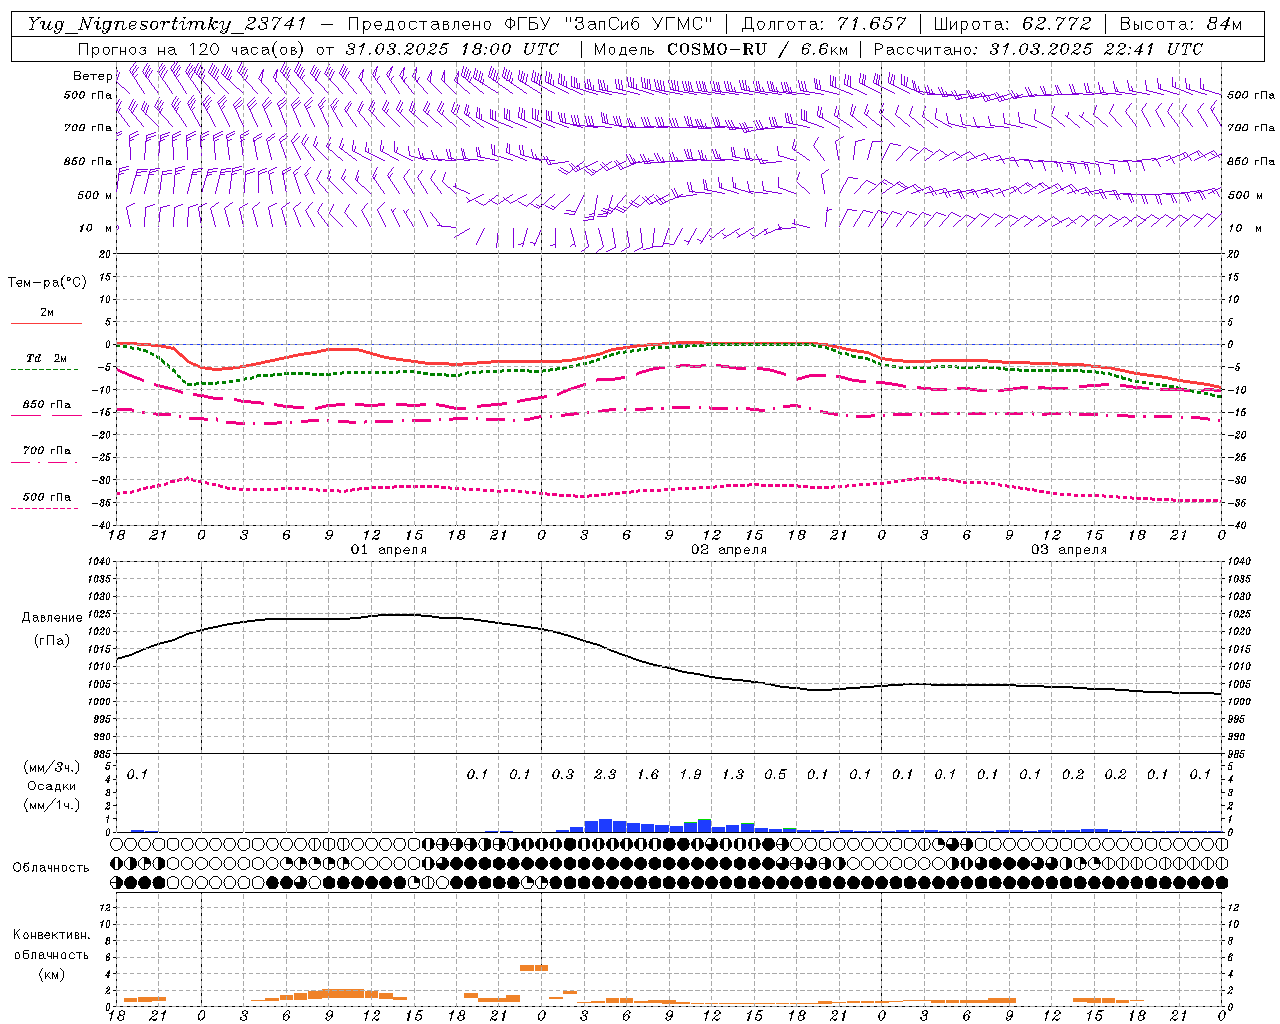The width and height of the screenshot is (1280, 1024).
Task: Click the Осадки panel label
Action: pyautogui.click(x=52, y=786)
